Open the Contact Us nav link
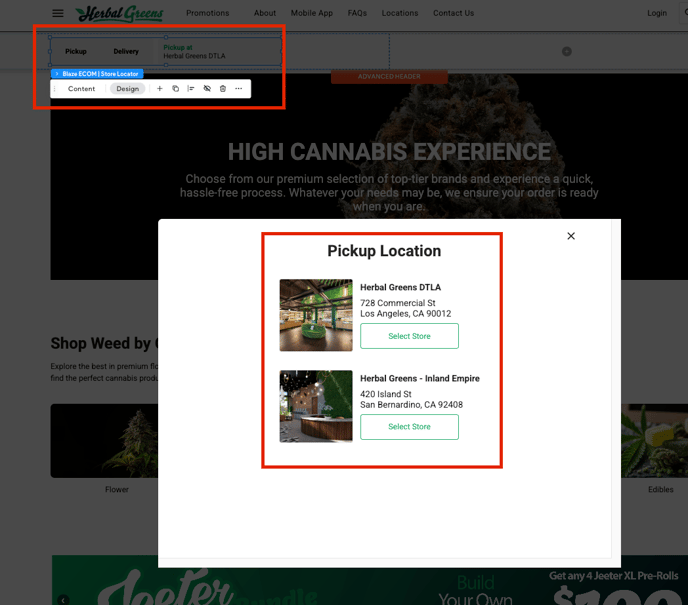The height and width of the screenshot is (605, 688). coord(453,13)
